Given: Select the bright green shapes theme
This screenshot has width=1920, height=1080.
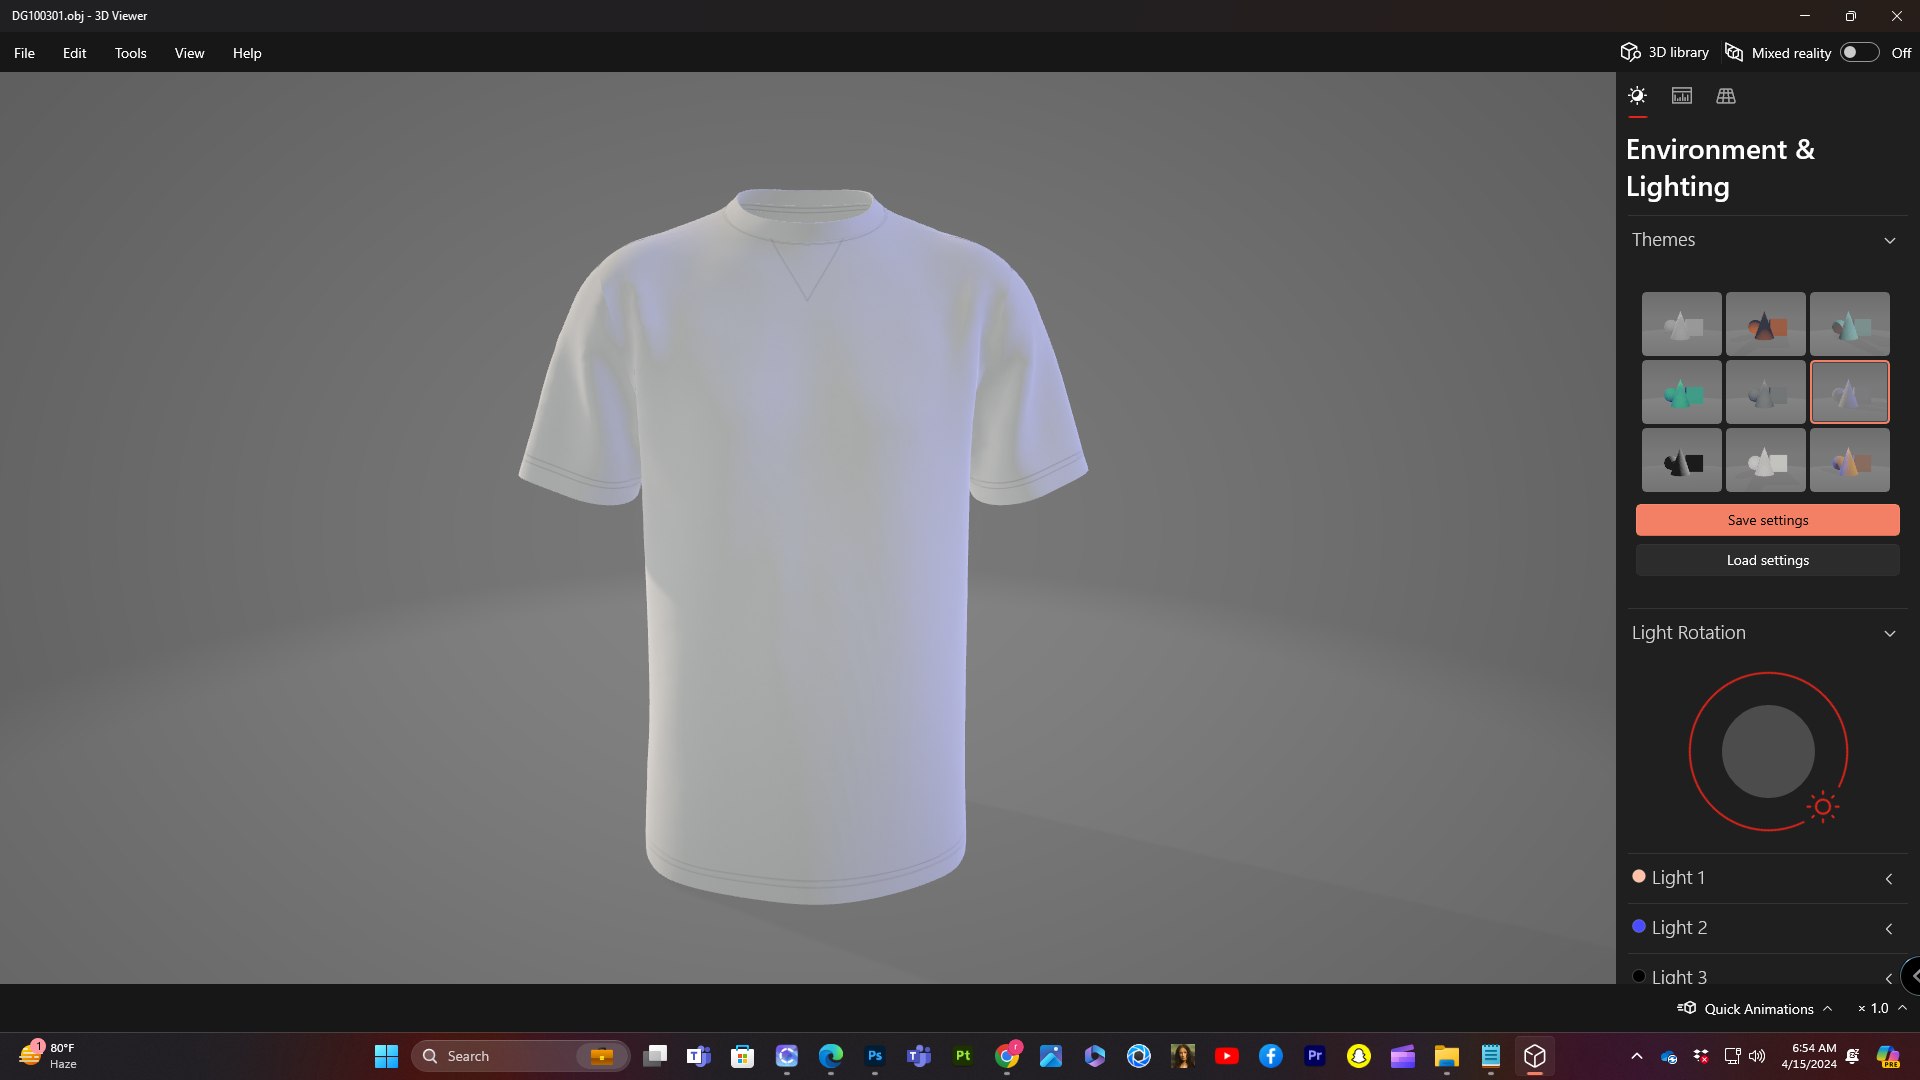Looking at the screenshot, I should click(x=1681, y=392).
